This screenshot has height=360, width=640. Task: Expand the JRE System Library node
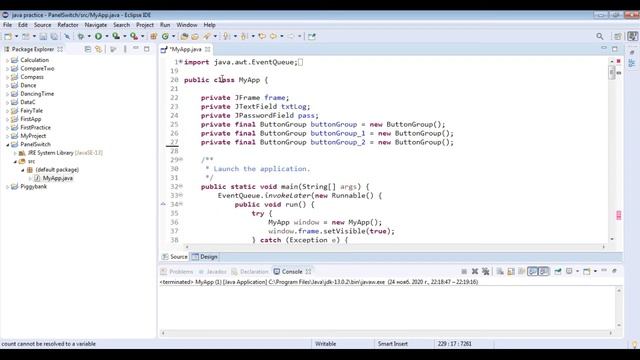pos(15,153)
